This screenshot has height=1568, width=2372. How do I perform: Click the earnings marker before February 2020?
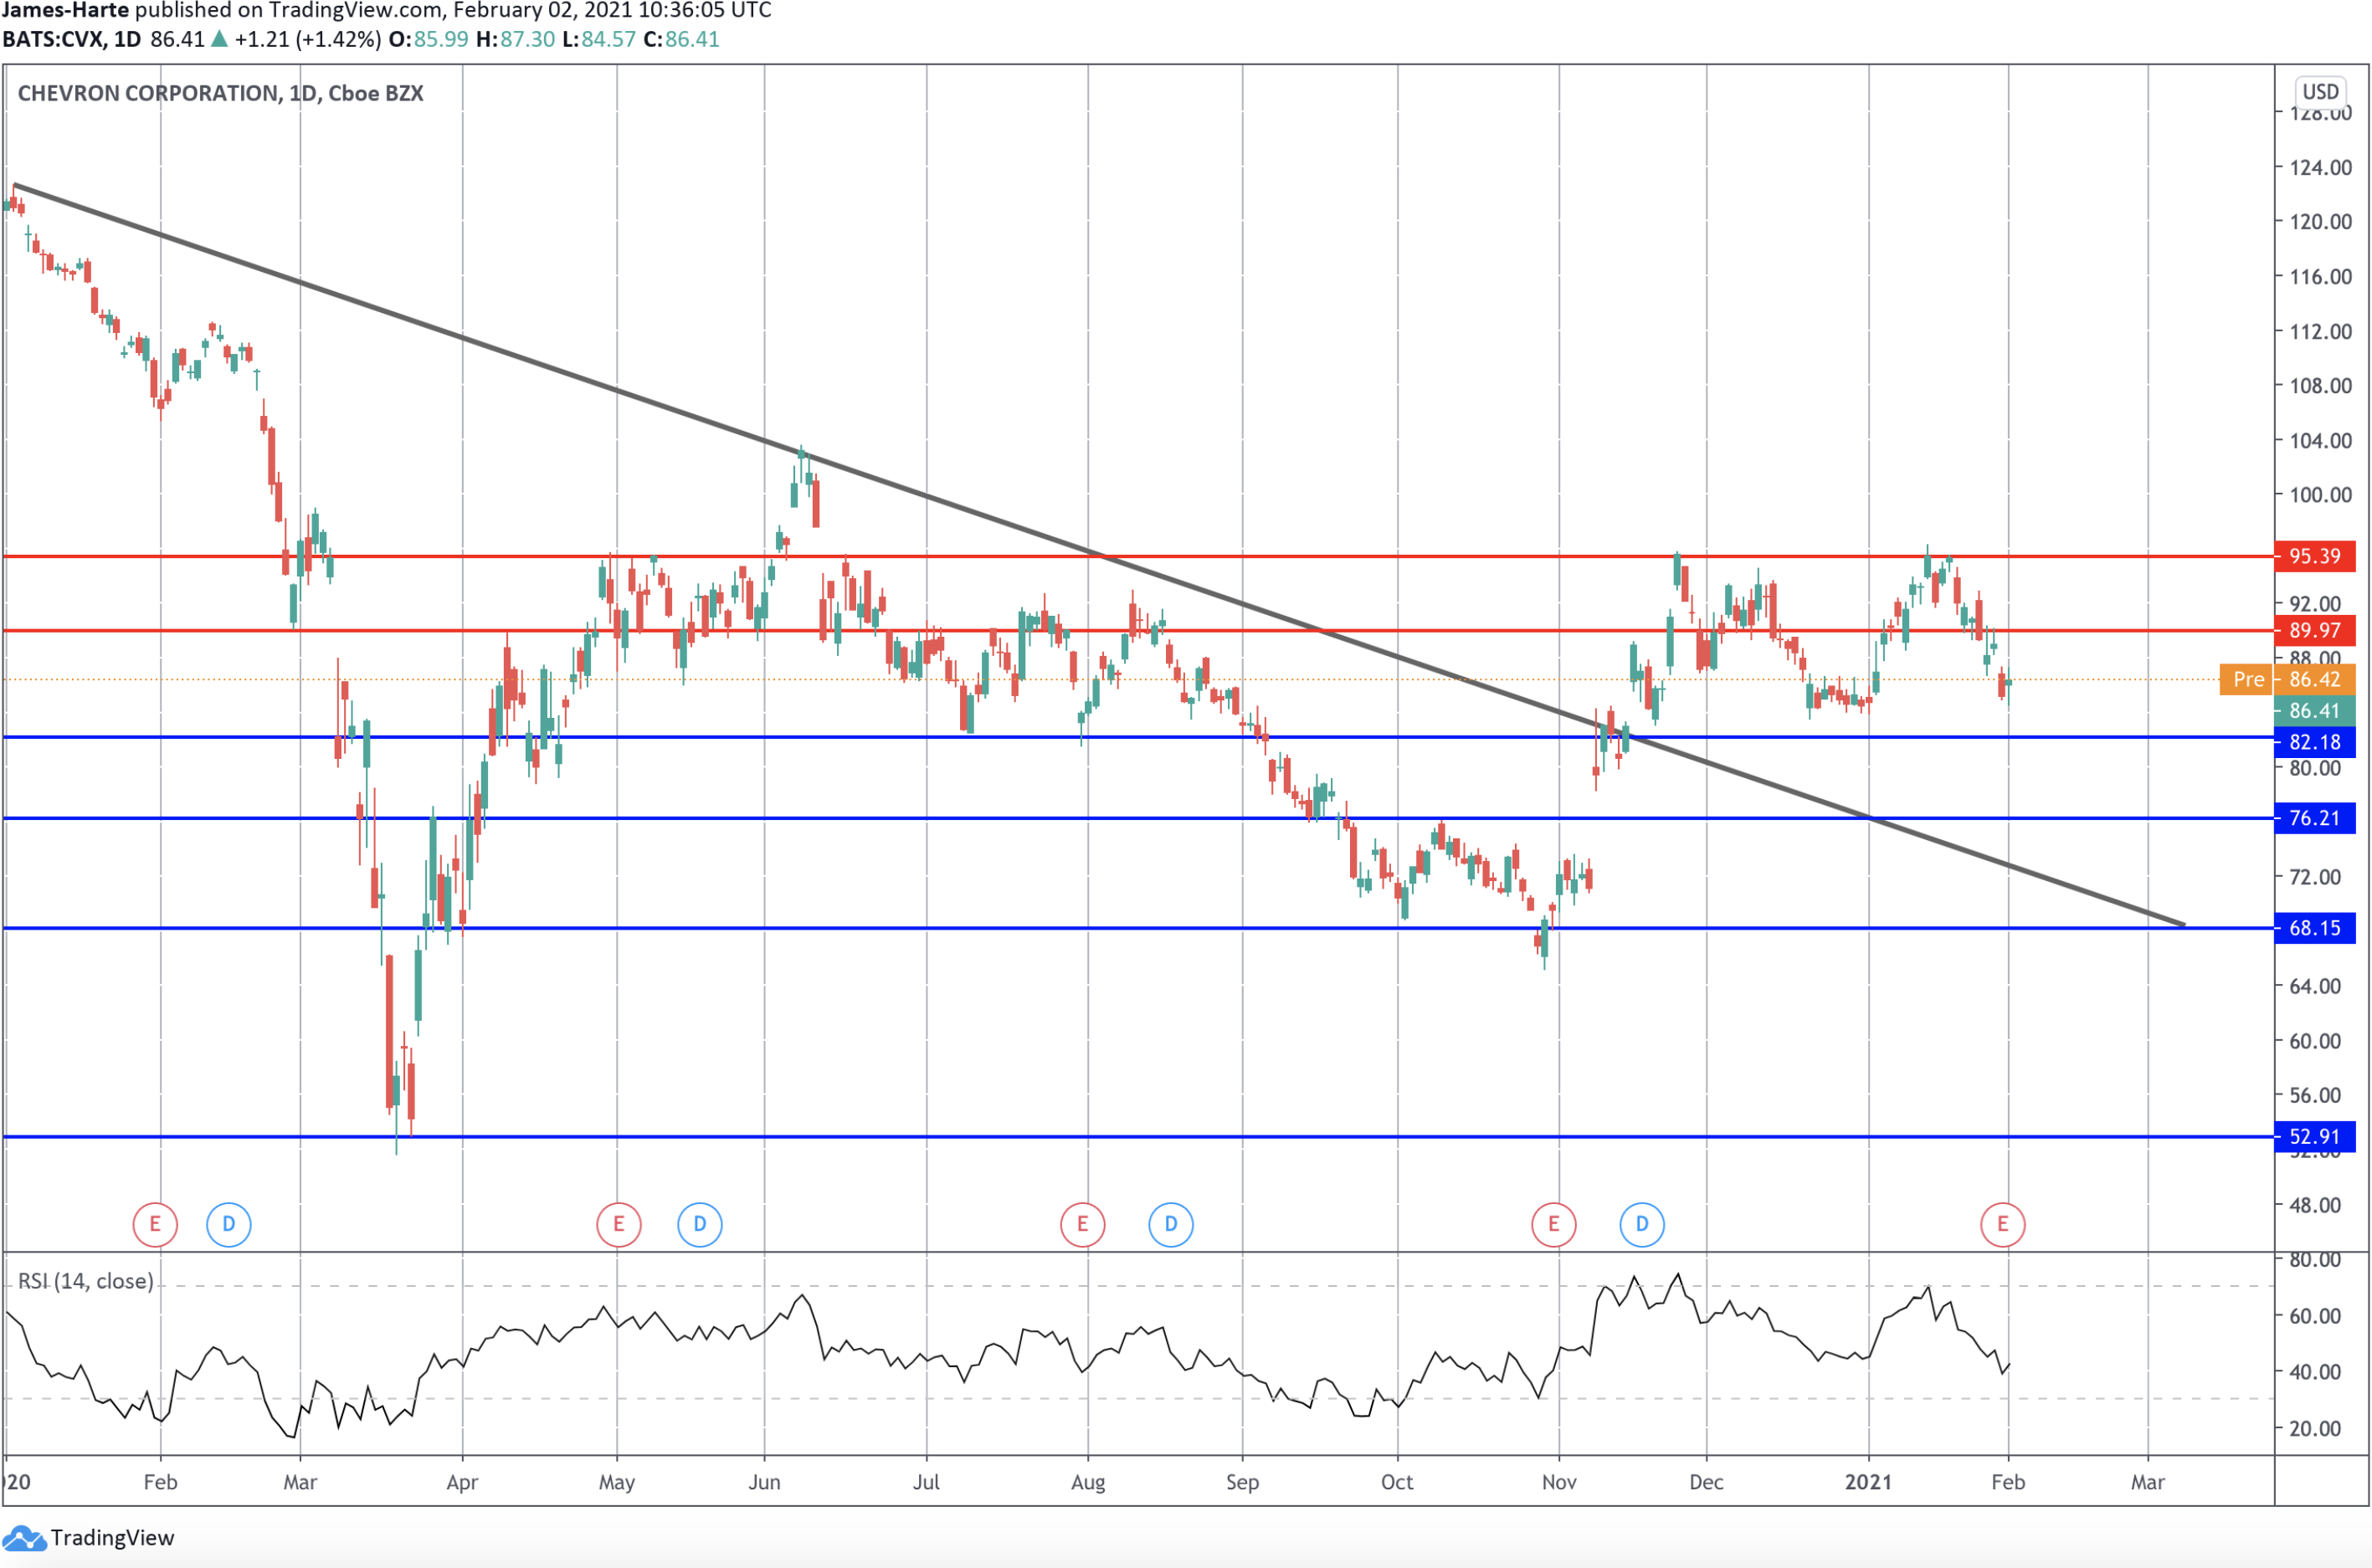pos(155,1224)
